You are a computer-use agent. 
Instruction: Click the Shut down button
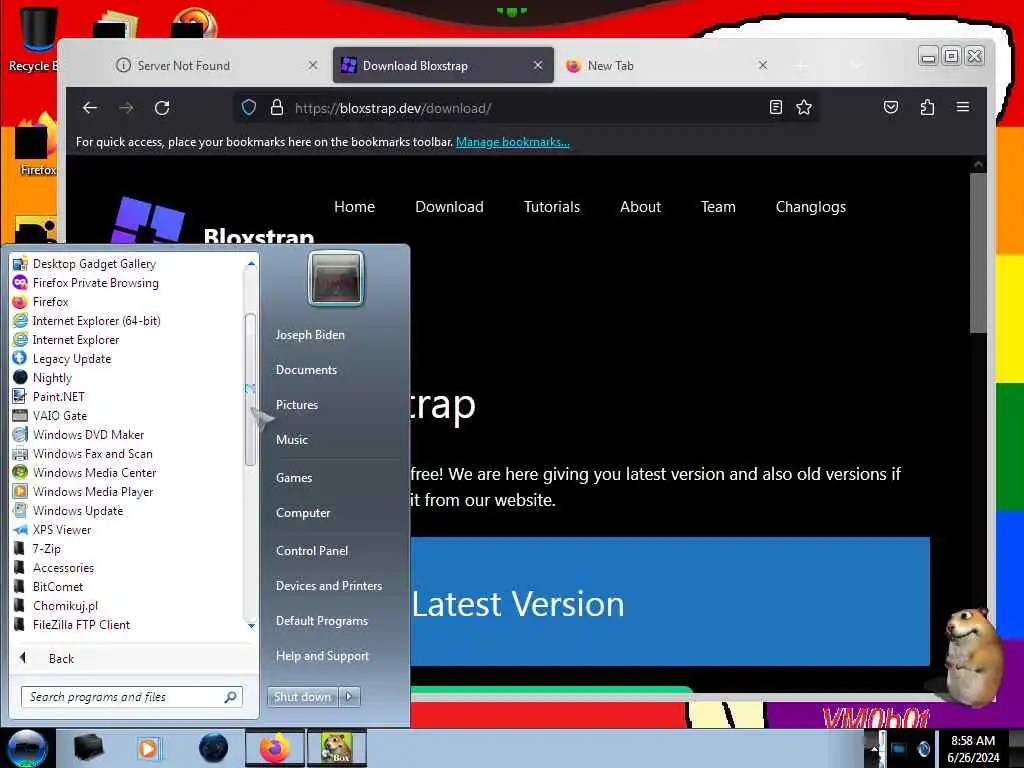click(x=302, y=697)
